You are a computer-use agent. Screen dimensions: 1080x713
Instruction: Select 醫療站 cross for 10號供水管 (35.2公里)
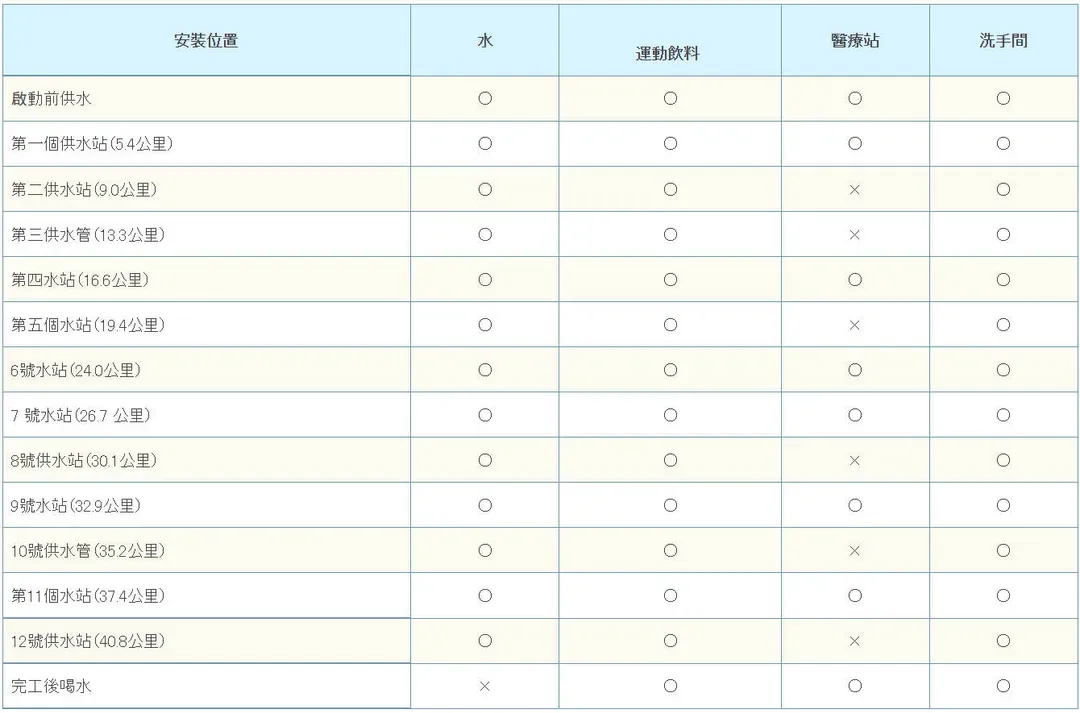854,551
